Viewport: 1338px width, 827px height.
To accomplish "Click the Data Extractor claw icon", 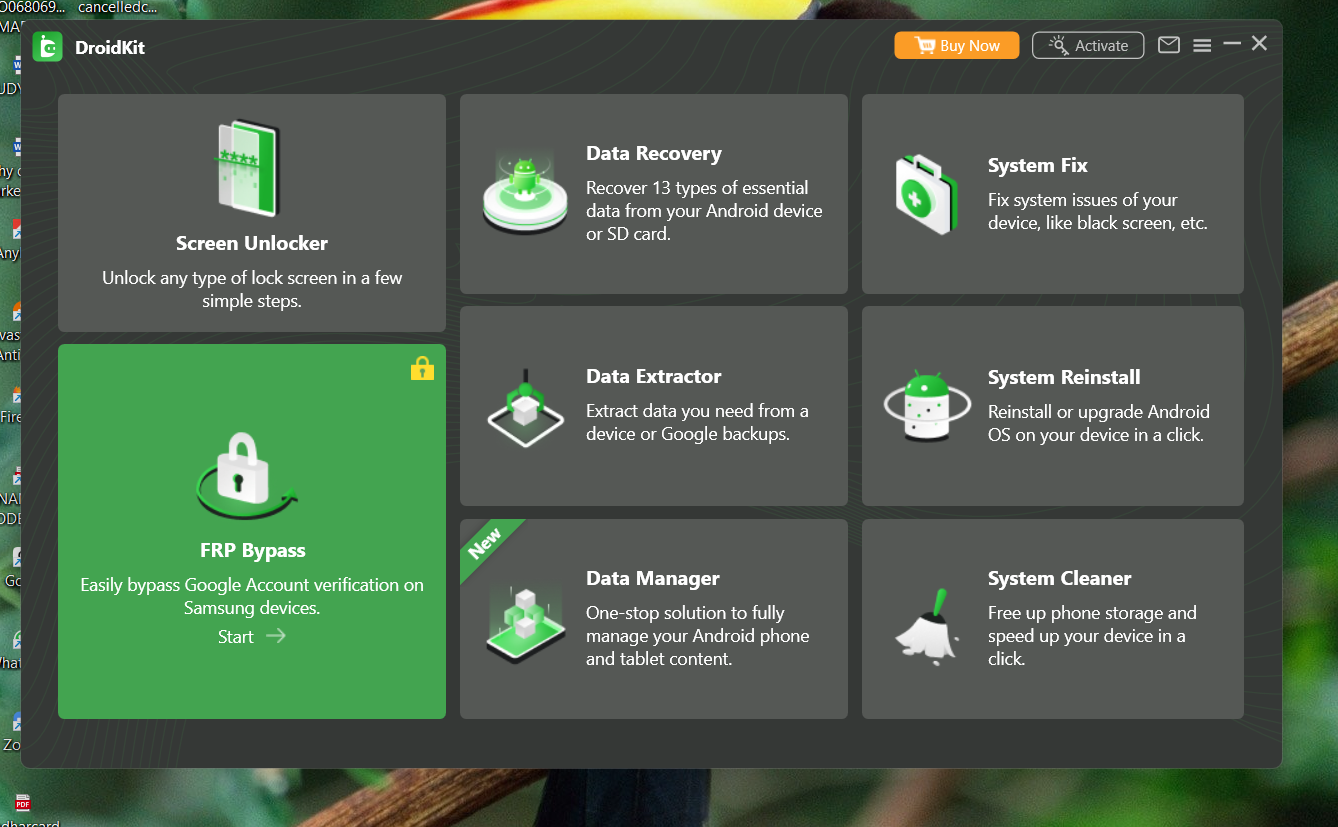I will point(525,409).
